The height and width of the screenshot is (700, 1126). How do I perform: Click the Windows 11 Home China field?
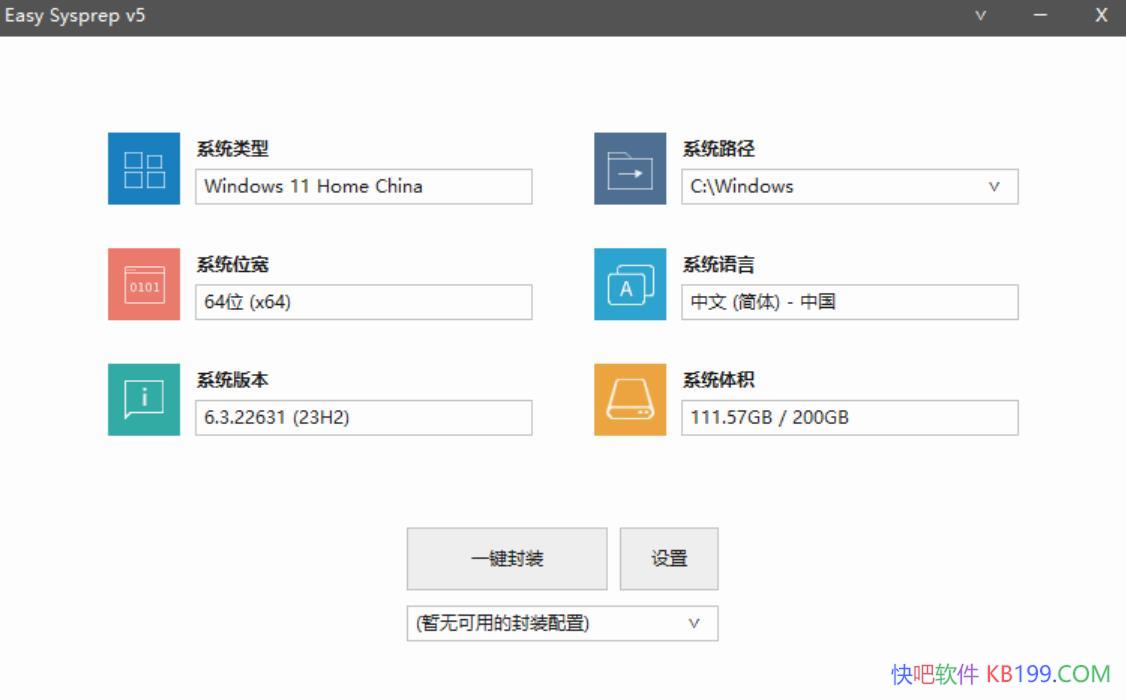pos(363,187)
